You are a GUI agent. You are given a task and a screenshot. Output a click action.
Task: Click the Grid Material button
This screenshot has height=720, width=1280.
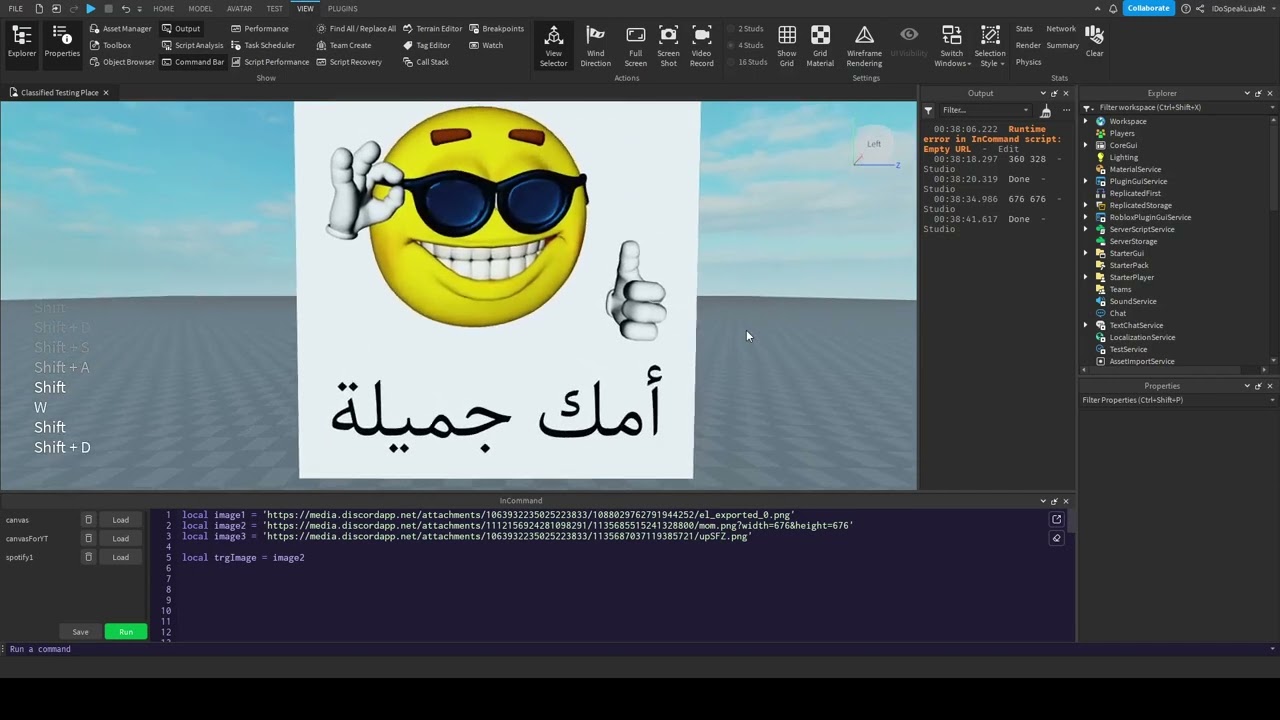820,46
